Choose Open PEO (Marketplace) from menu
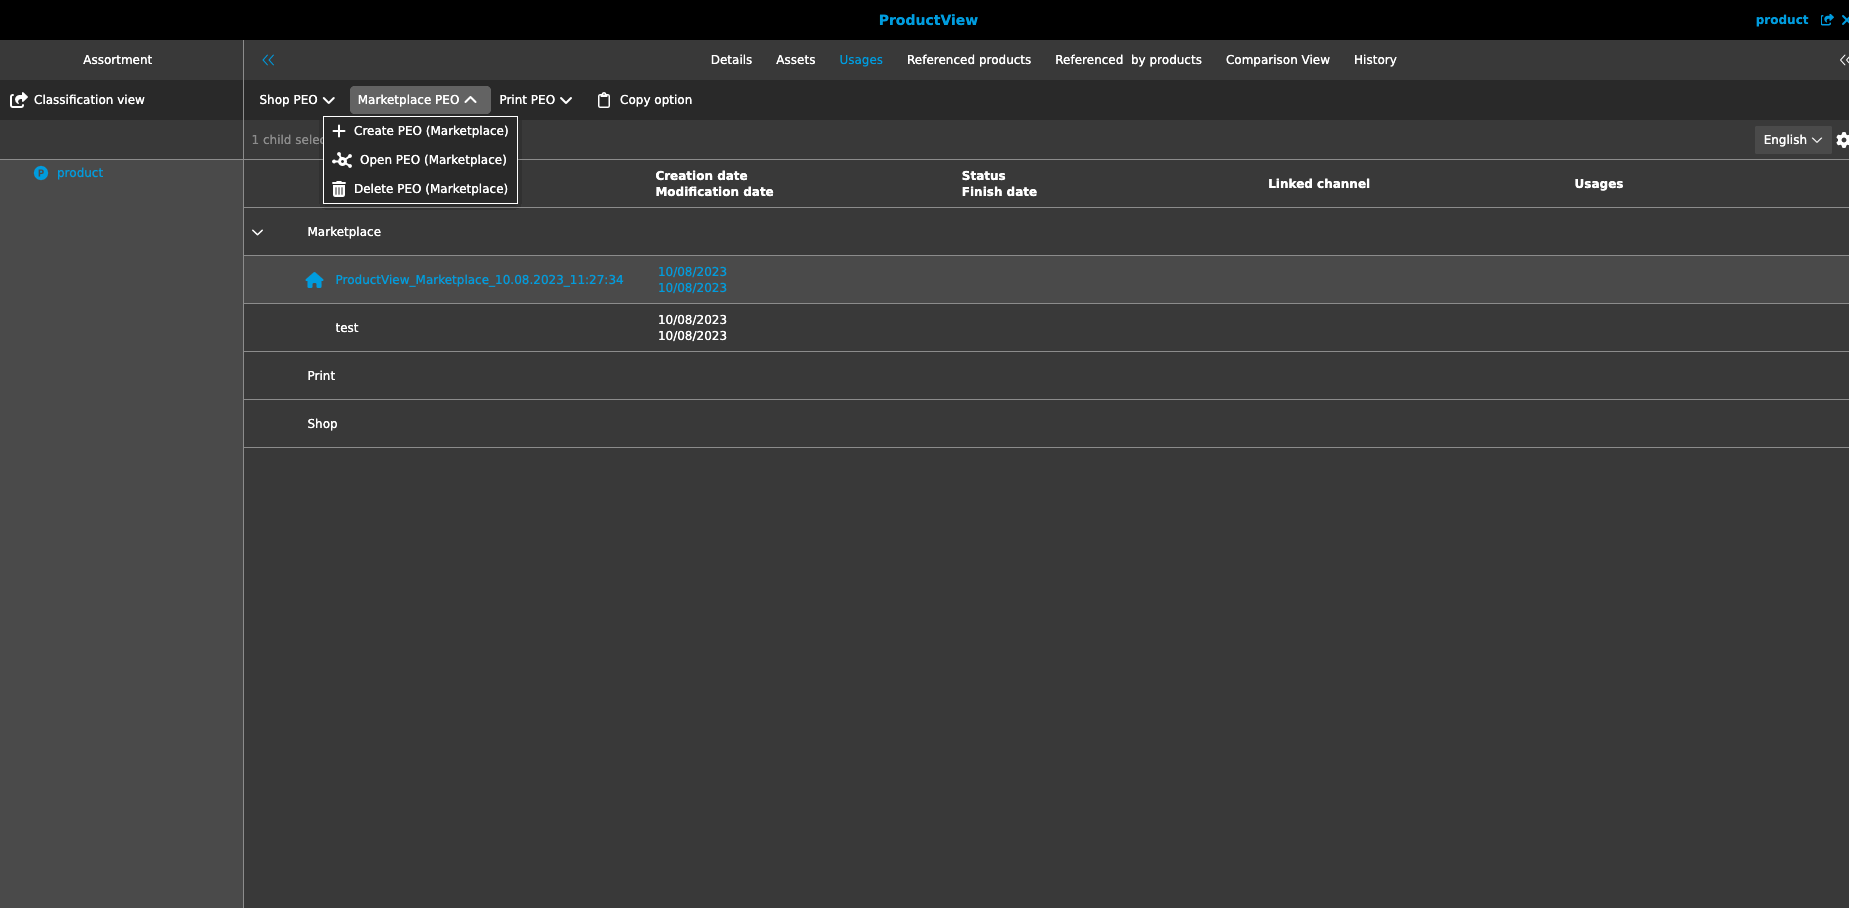The height and width of the screenshot is (908, 1849). coord(432,160)
